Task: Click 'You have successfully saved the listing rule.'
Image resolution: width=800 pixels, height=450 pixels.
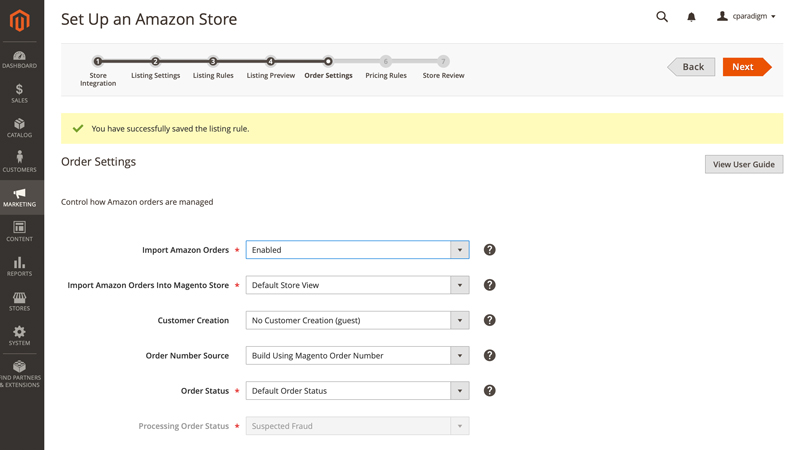Action: coord(170,129)
